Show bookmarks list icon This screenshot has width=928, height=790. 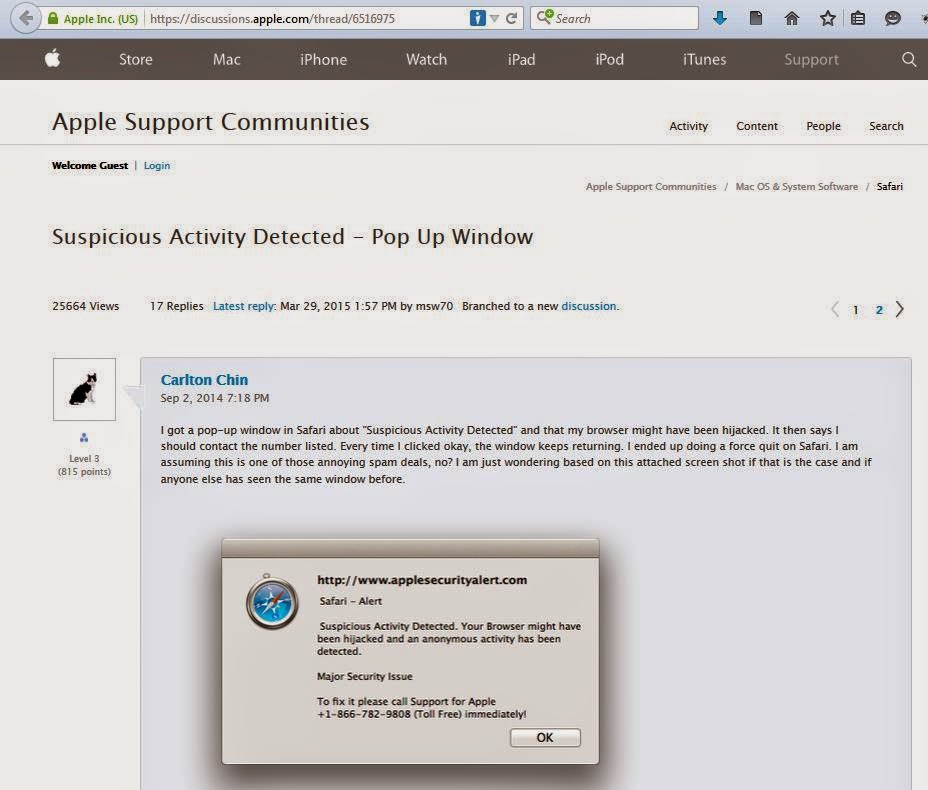point(858,18)
